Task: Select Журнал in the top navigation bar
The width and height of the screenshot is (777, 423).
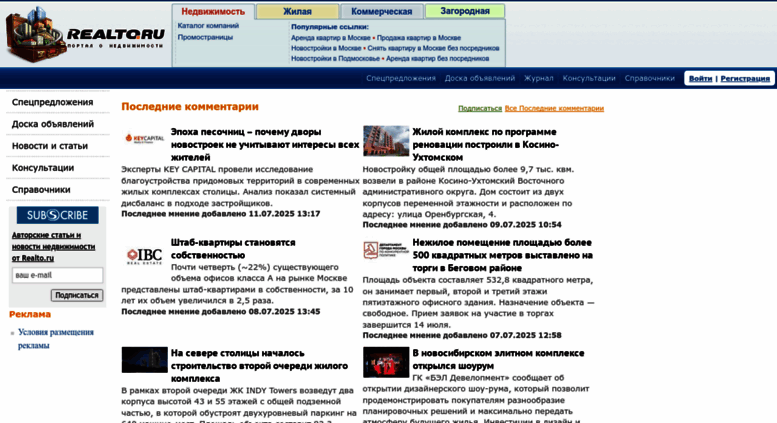Action: pos(539,78)
